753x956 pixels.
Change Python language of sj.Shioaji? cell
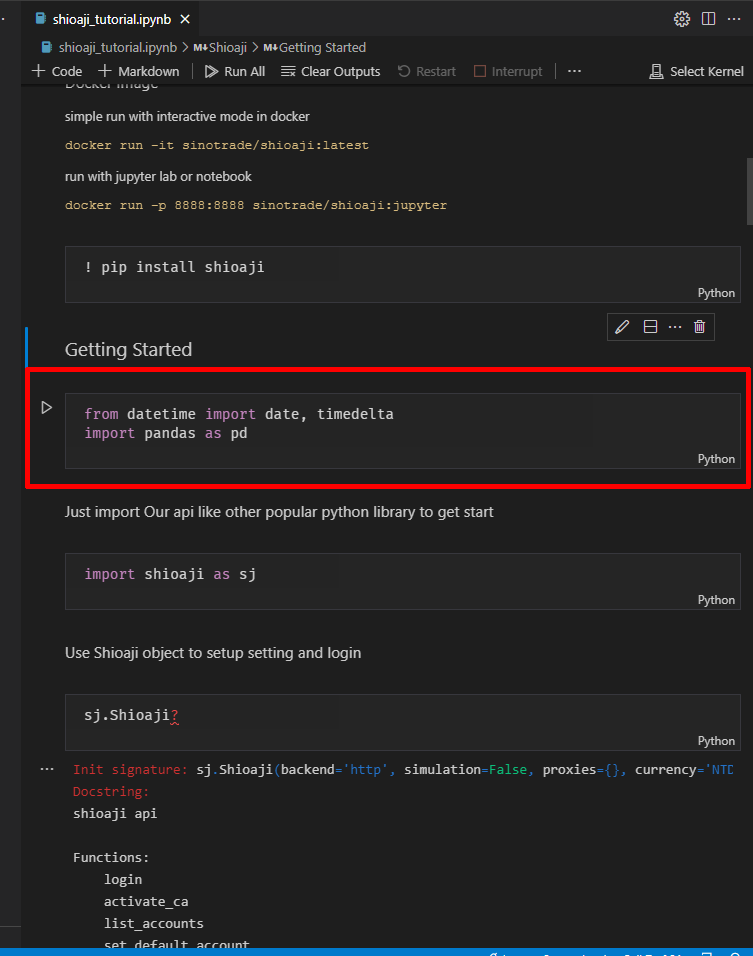point(716,740)
